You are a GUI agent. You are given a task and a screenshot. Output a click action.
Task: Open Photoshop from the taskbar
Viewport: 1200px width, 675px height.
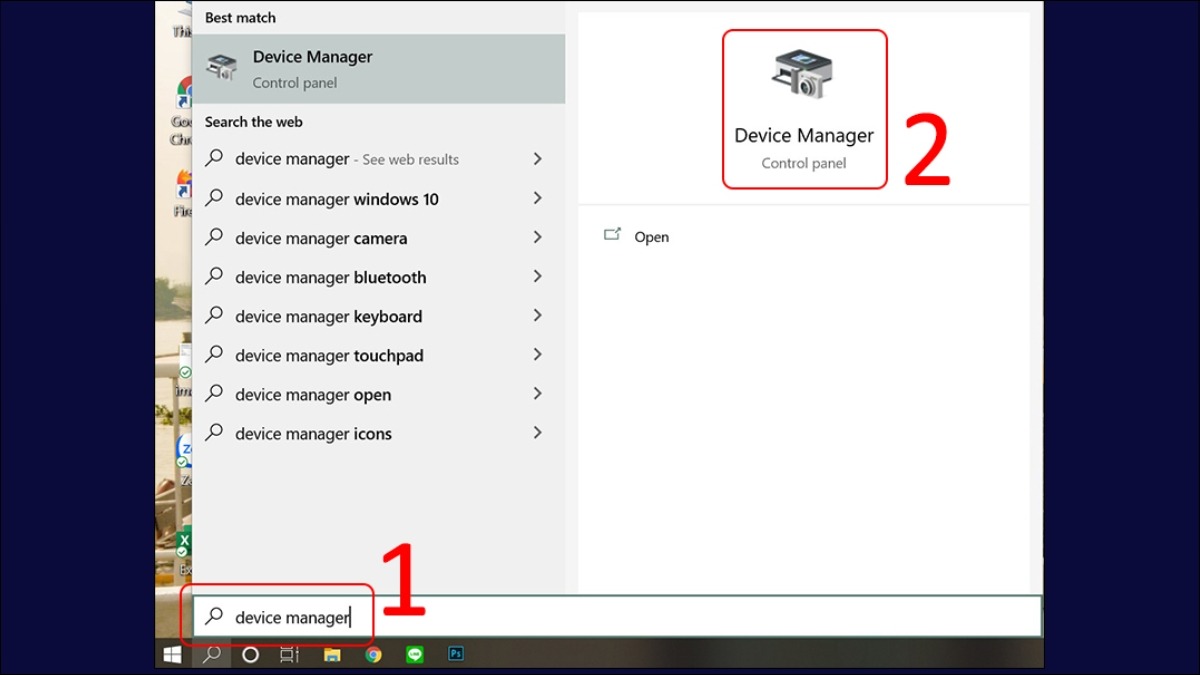click(x=456, y=655)
